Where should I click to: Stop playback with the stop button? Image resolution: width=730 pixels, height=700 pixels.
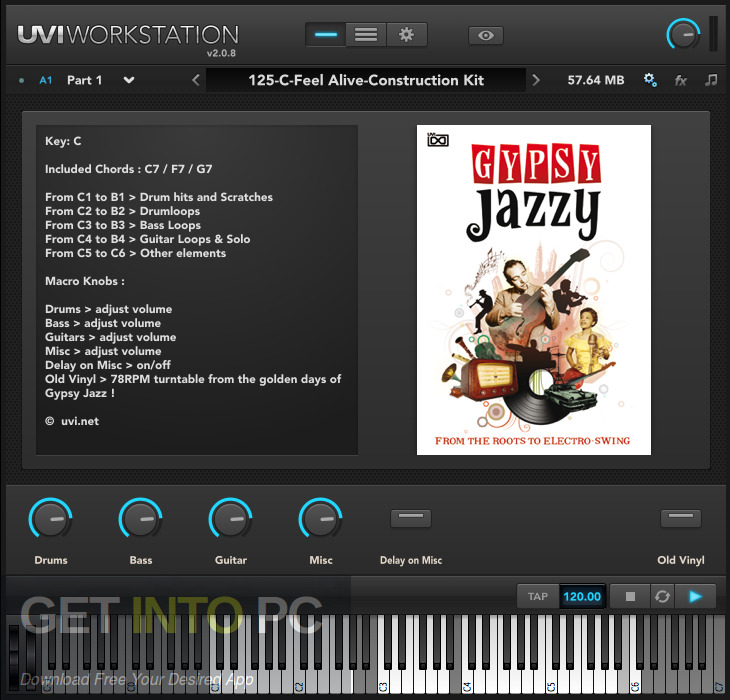point(630,596)
